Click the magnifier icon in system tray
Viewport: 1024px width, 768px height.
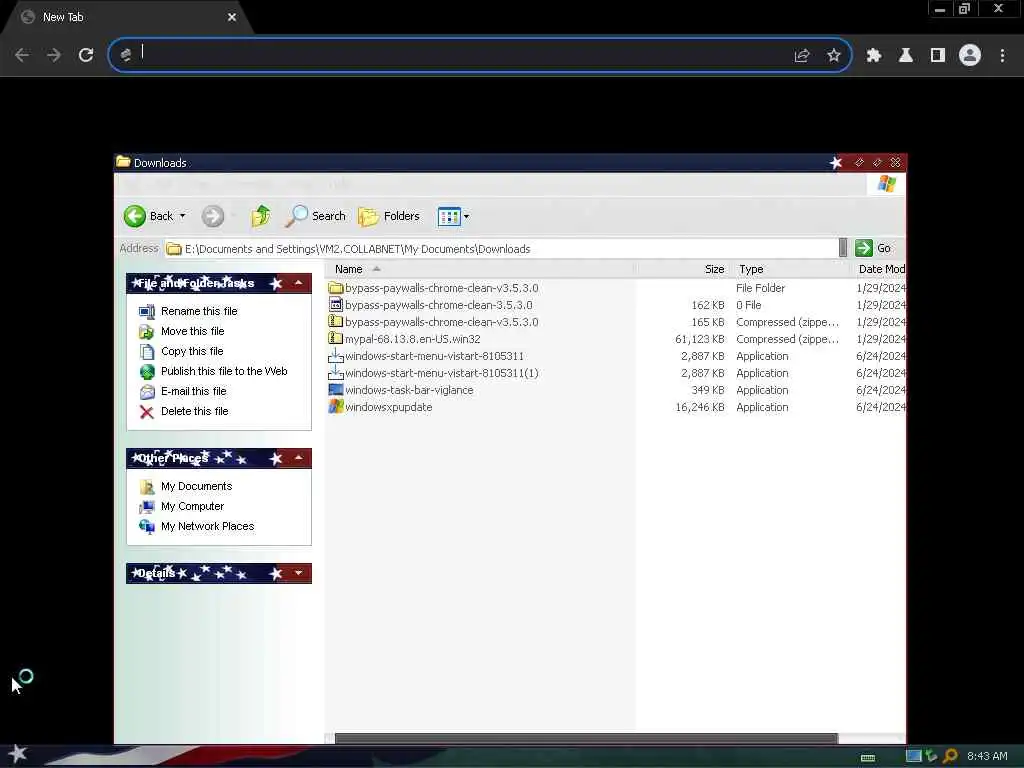click(950, 756)
